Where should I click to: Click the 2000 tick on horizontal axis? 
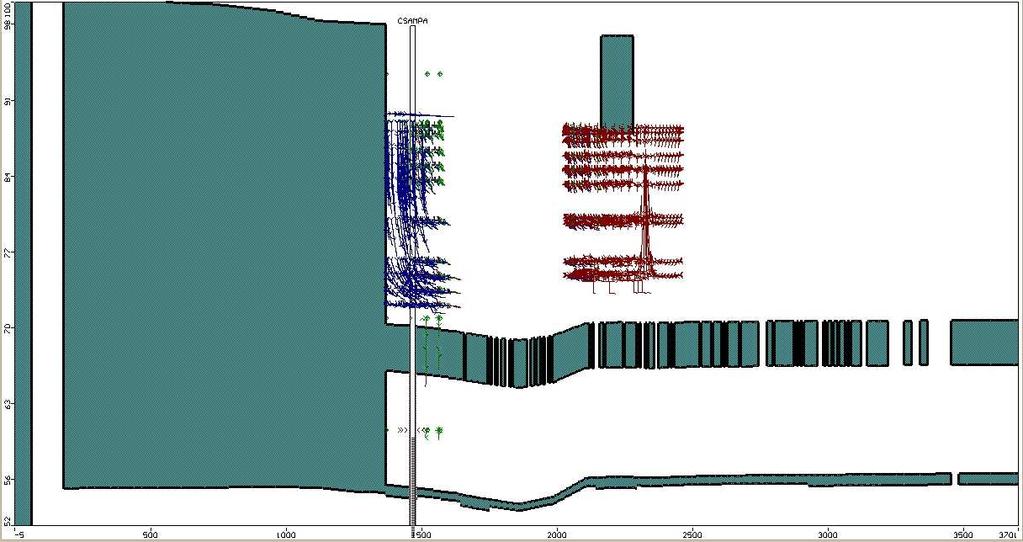(x=557, y=534)
